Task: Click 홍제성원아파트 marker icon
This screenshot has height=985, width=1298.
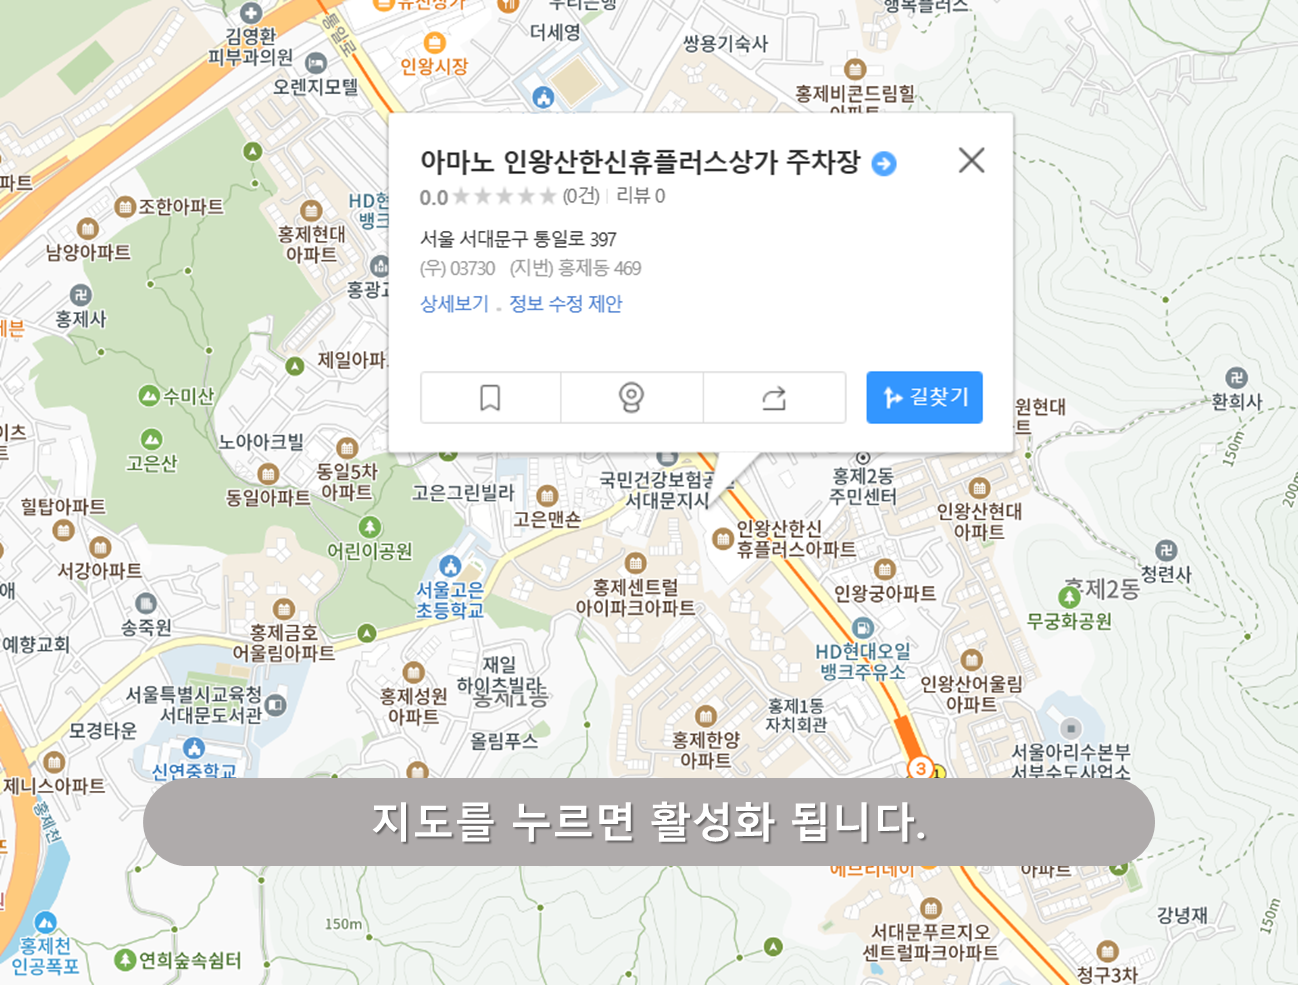Action: point(413,672)
